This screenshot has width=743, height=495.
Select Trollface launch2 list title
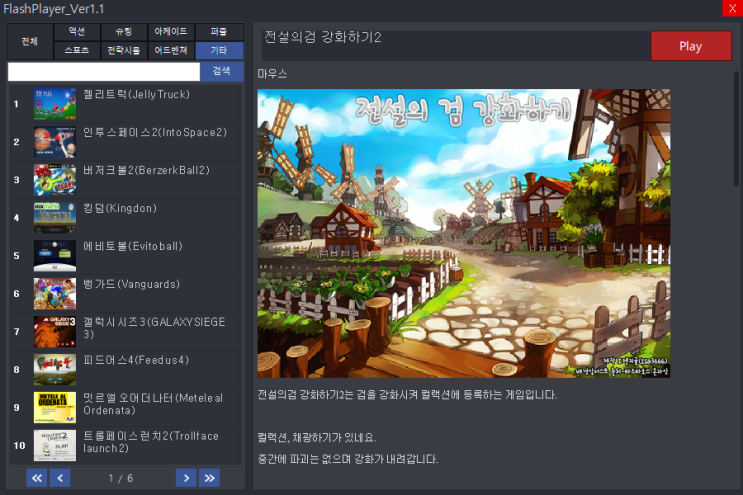151,441
